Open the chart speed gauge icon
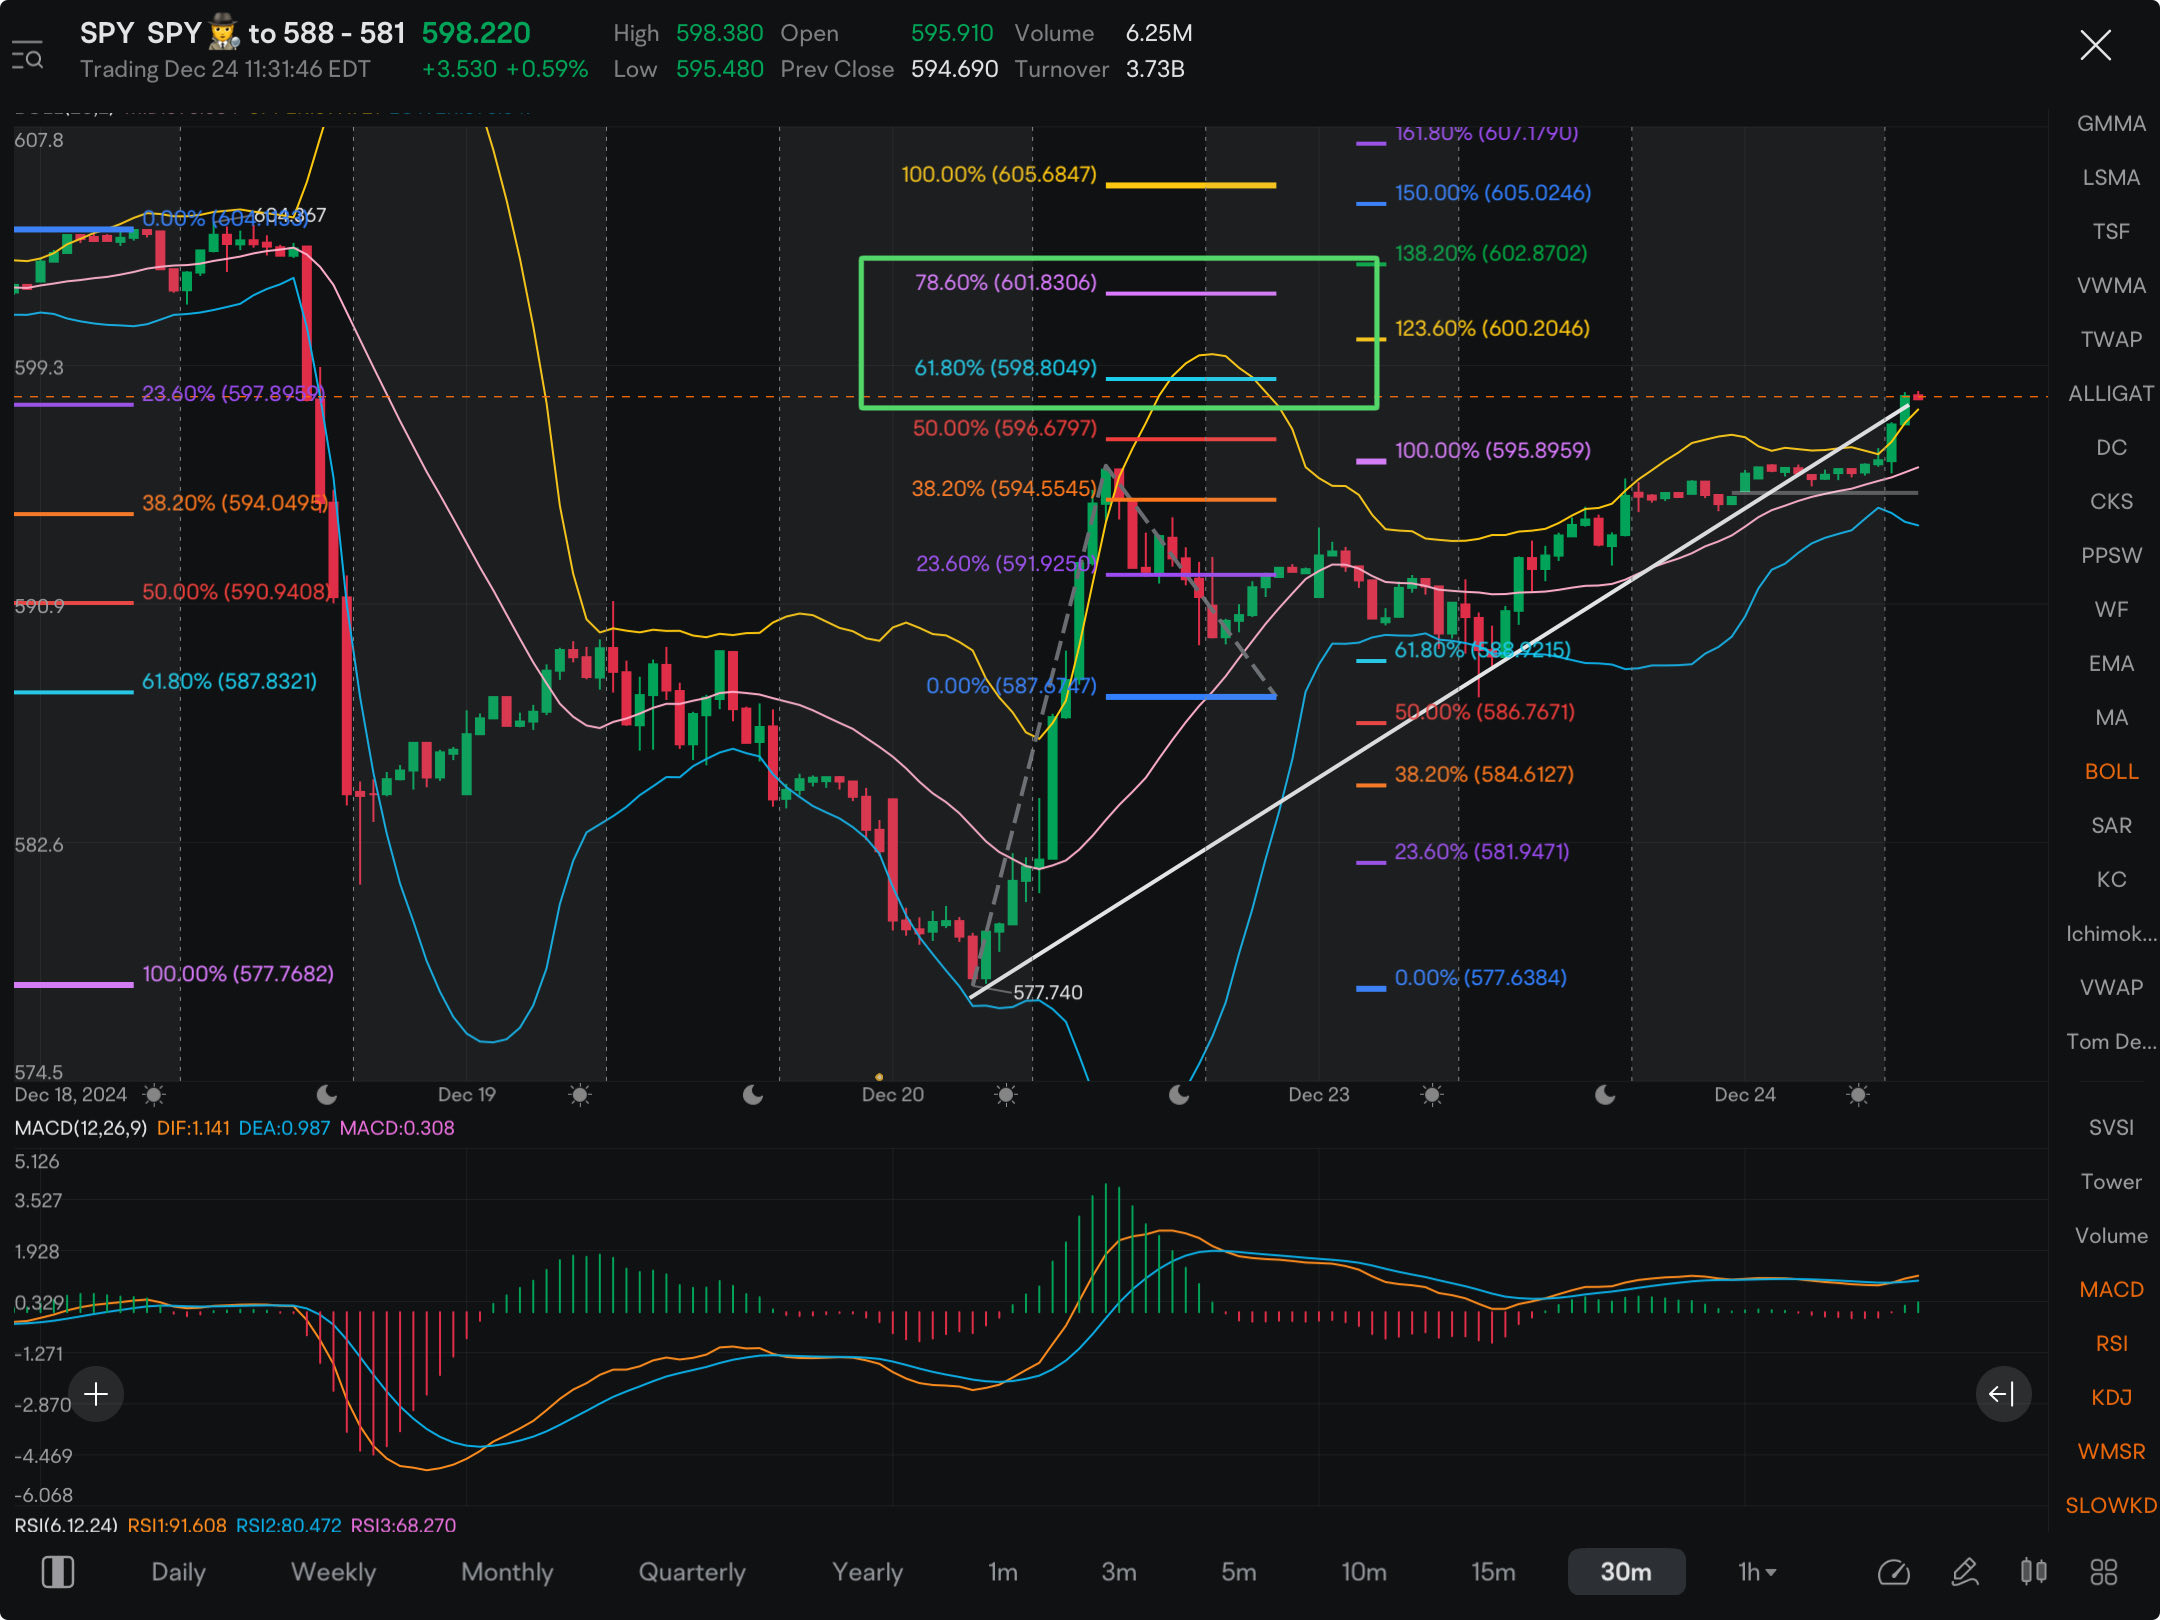This screenshot has height=1620, width=2160. pos(1894,1572)
